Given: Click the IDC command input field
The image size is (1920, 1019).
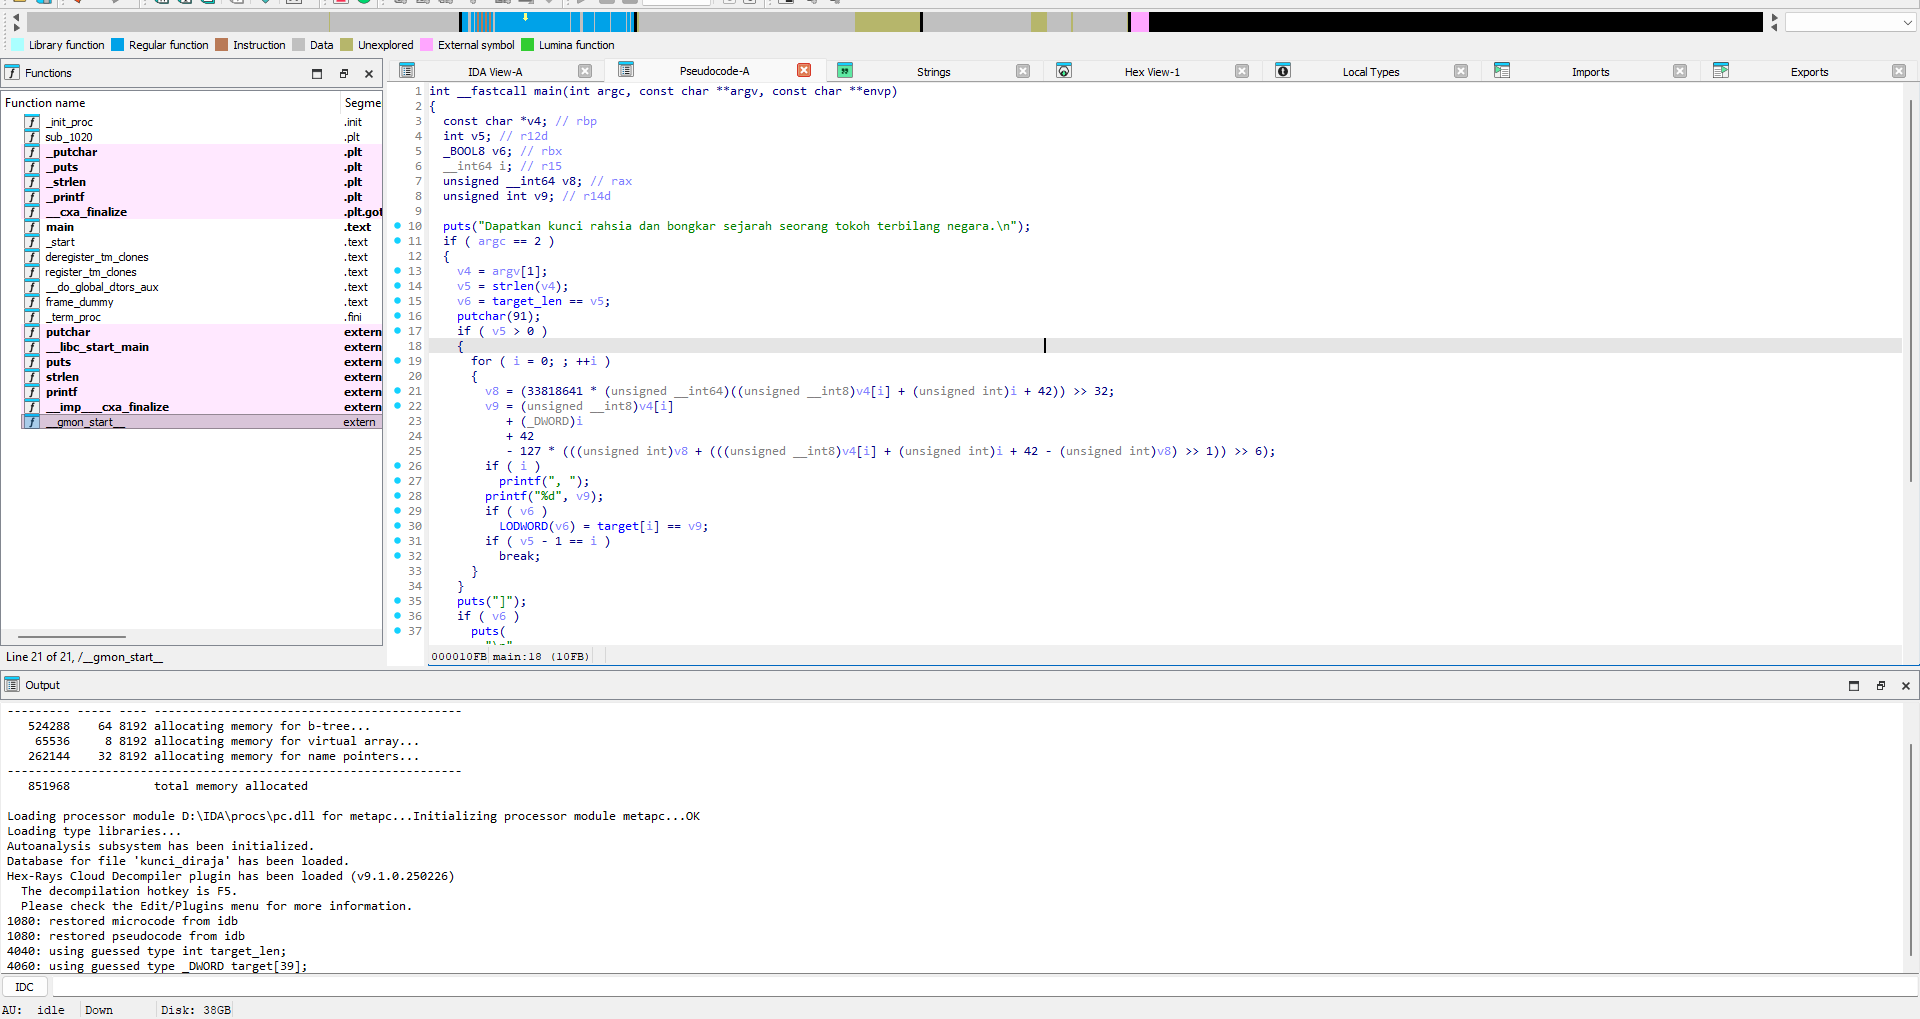Looking at the screenshot, I should tap(984, 987).
